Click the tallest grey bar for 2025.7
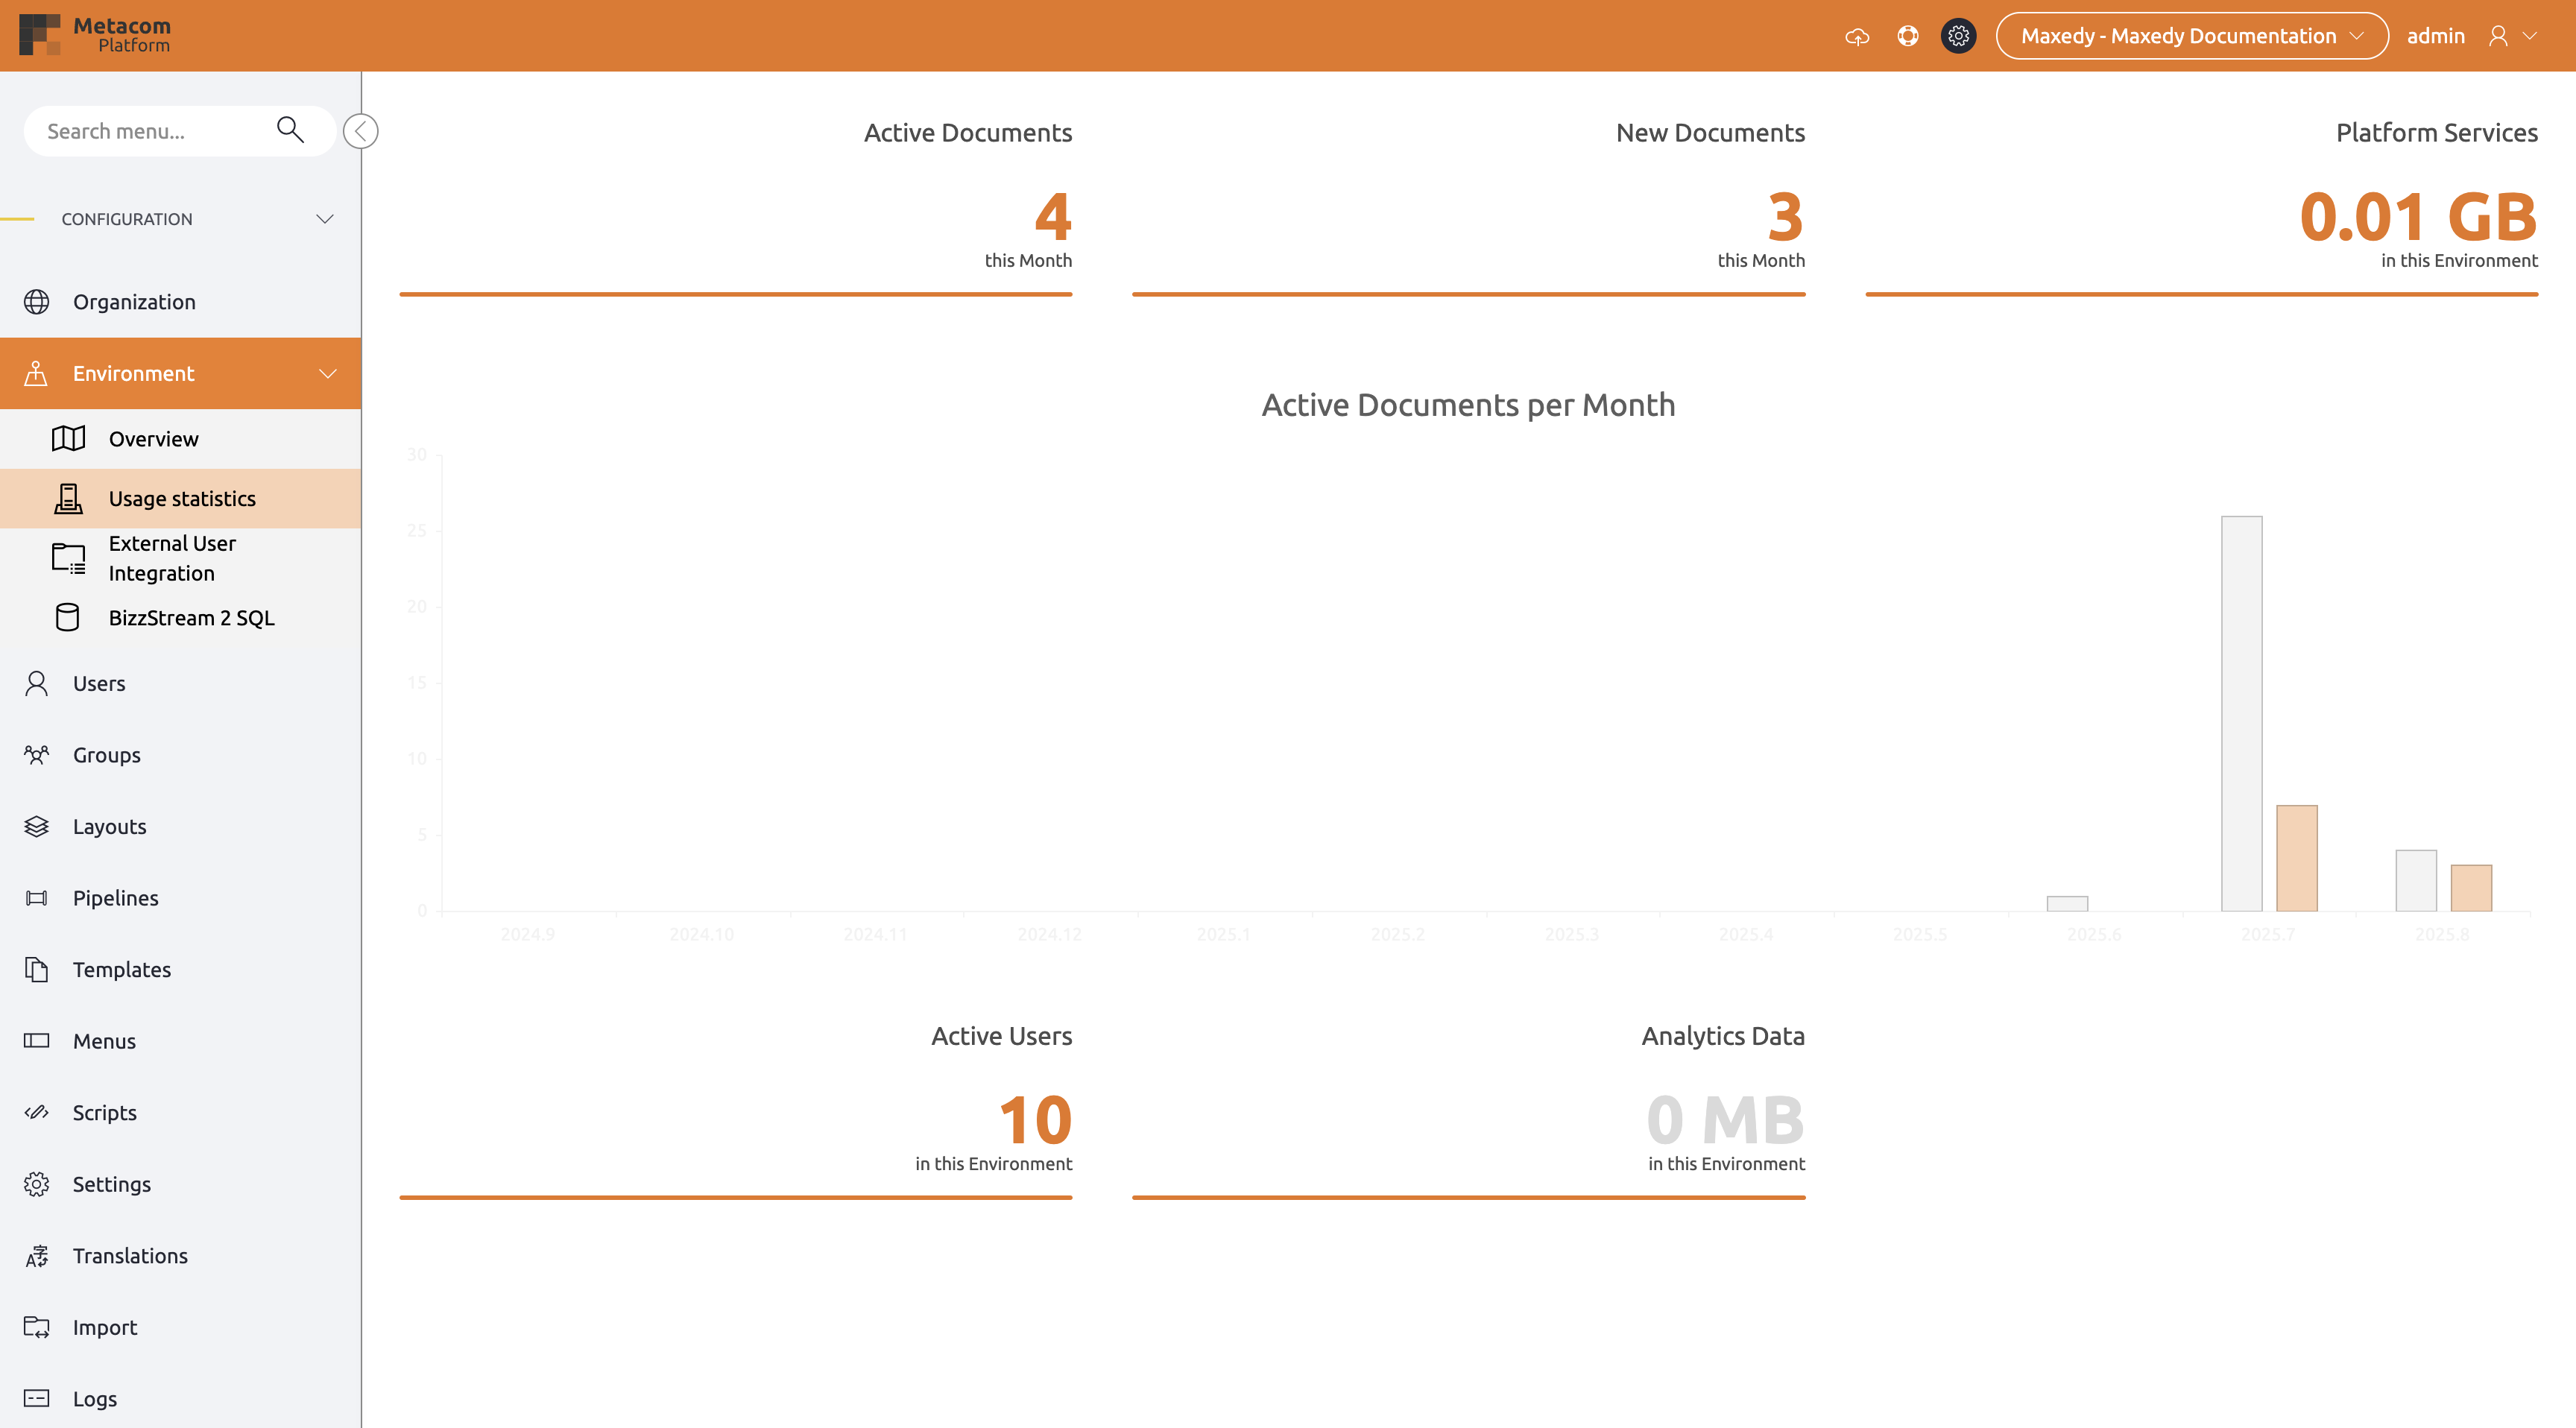2576x1428 pixels. 2241,713
